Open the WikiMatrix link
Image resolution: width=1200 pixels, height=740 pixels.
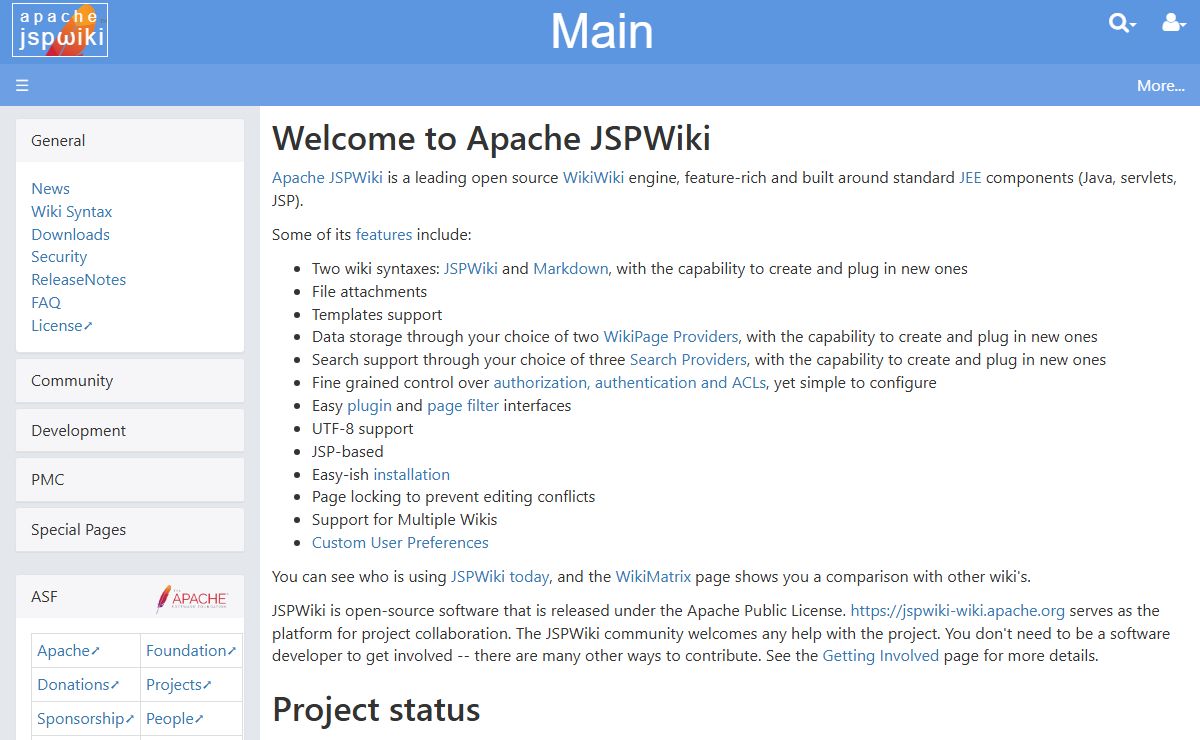[653, 577]
